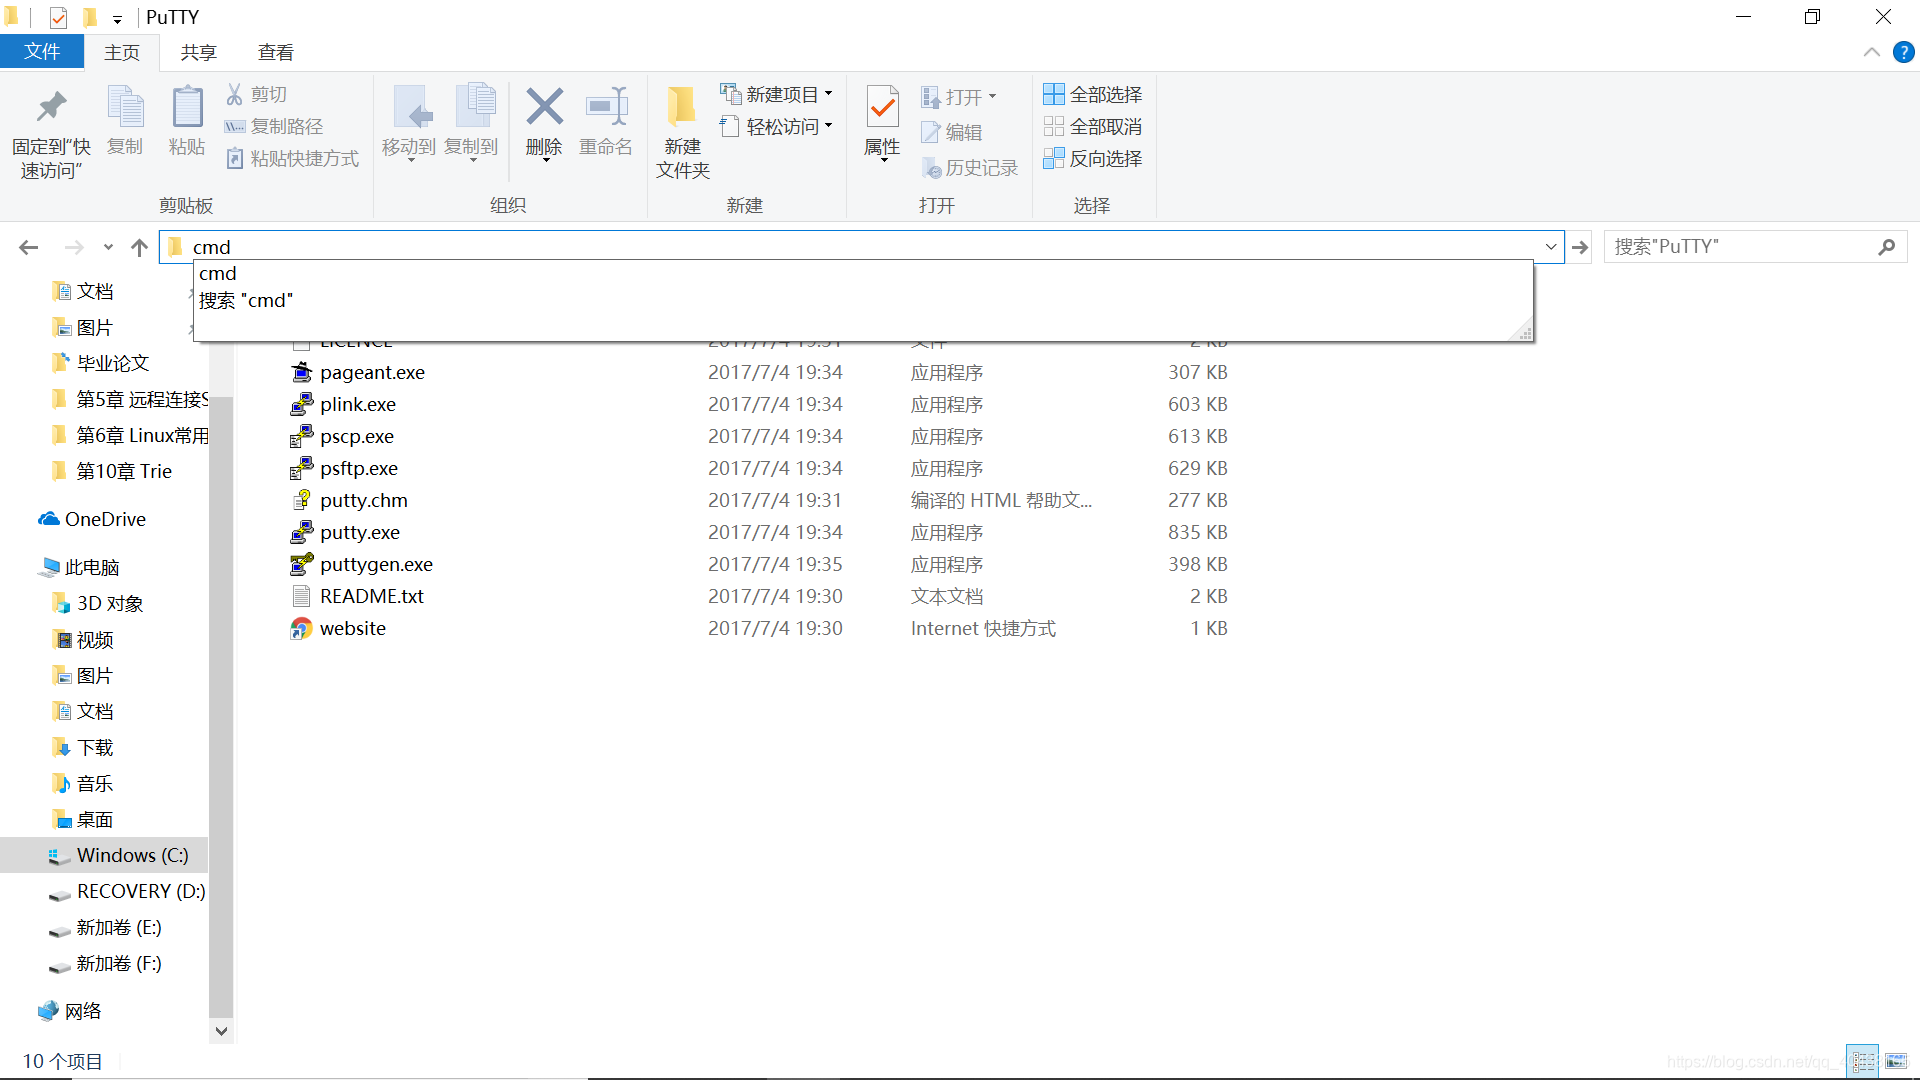This screenshot has width=1920, height=1080.
Task: Click Select all (全部选择)
Action: point(1092,94)
